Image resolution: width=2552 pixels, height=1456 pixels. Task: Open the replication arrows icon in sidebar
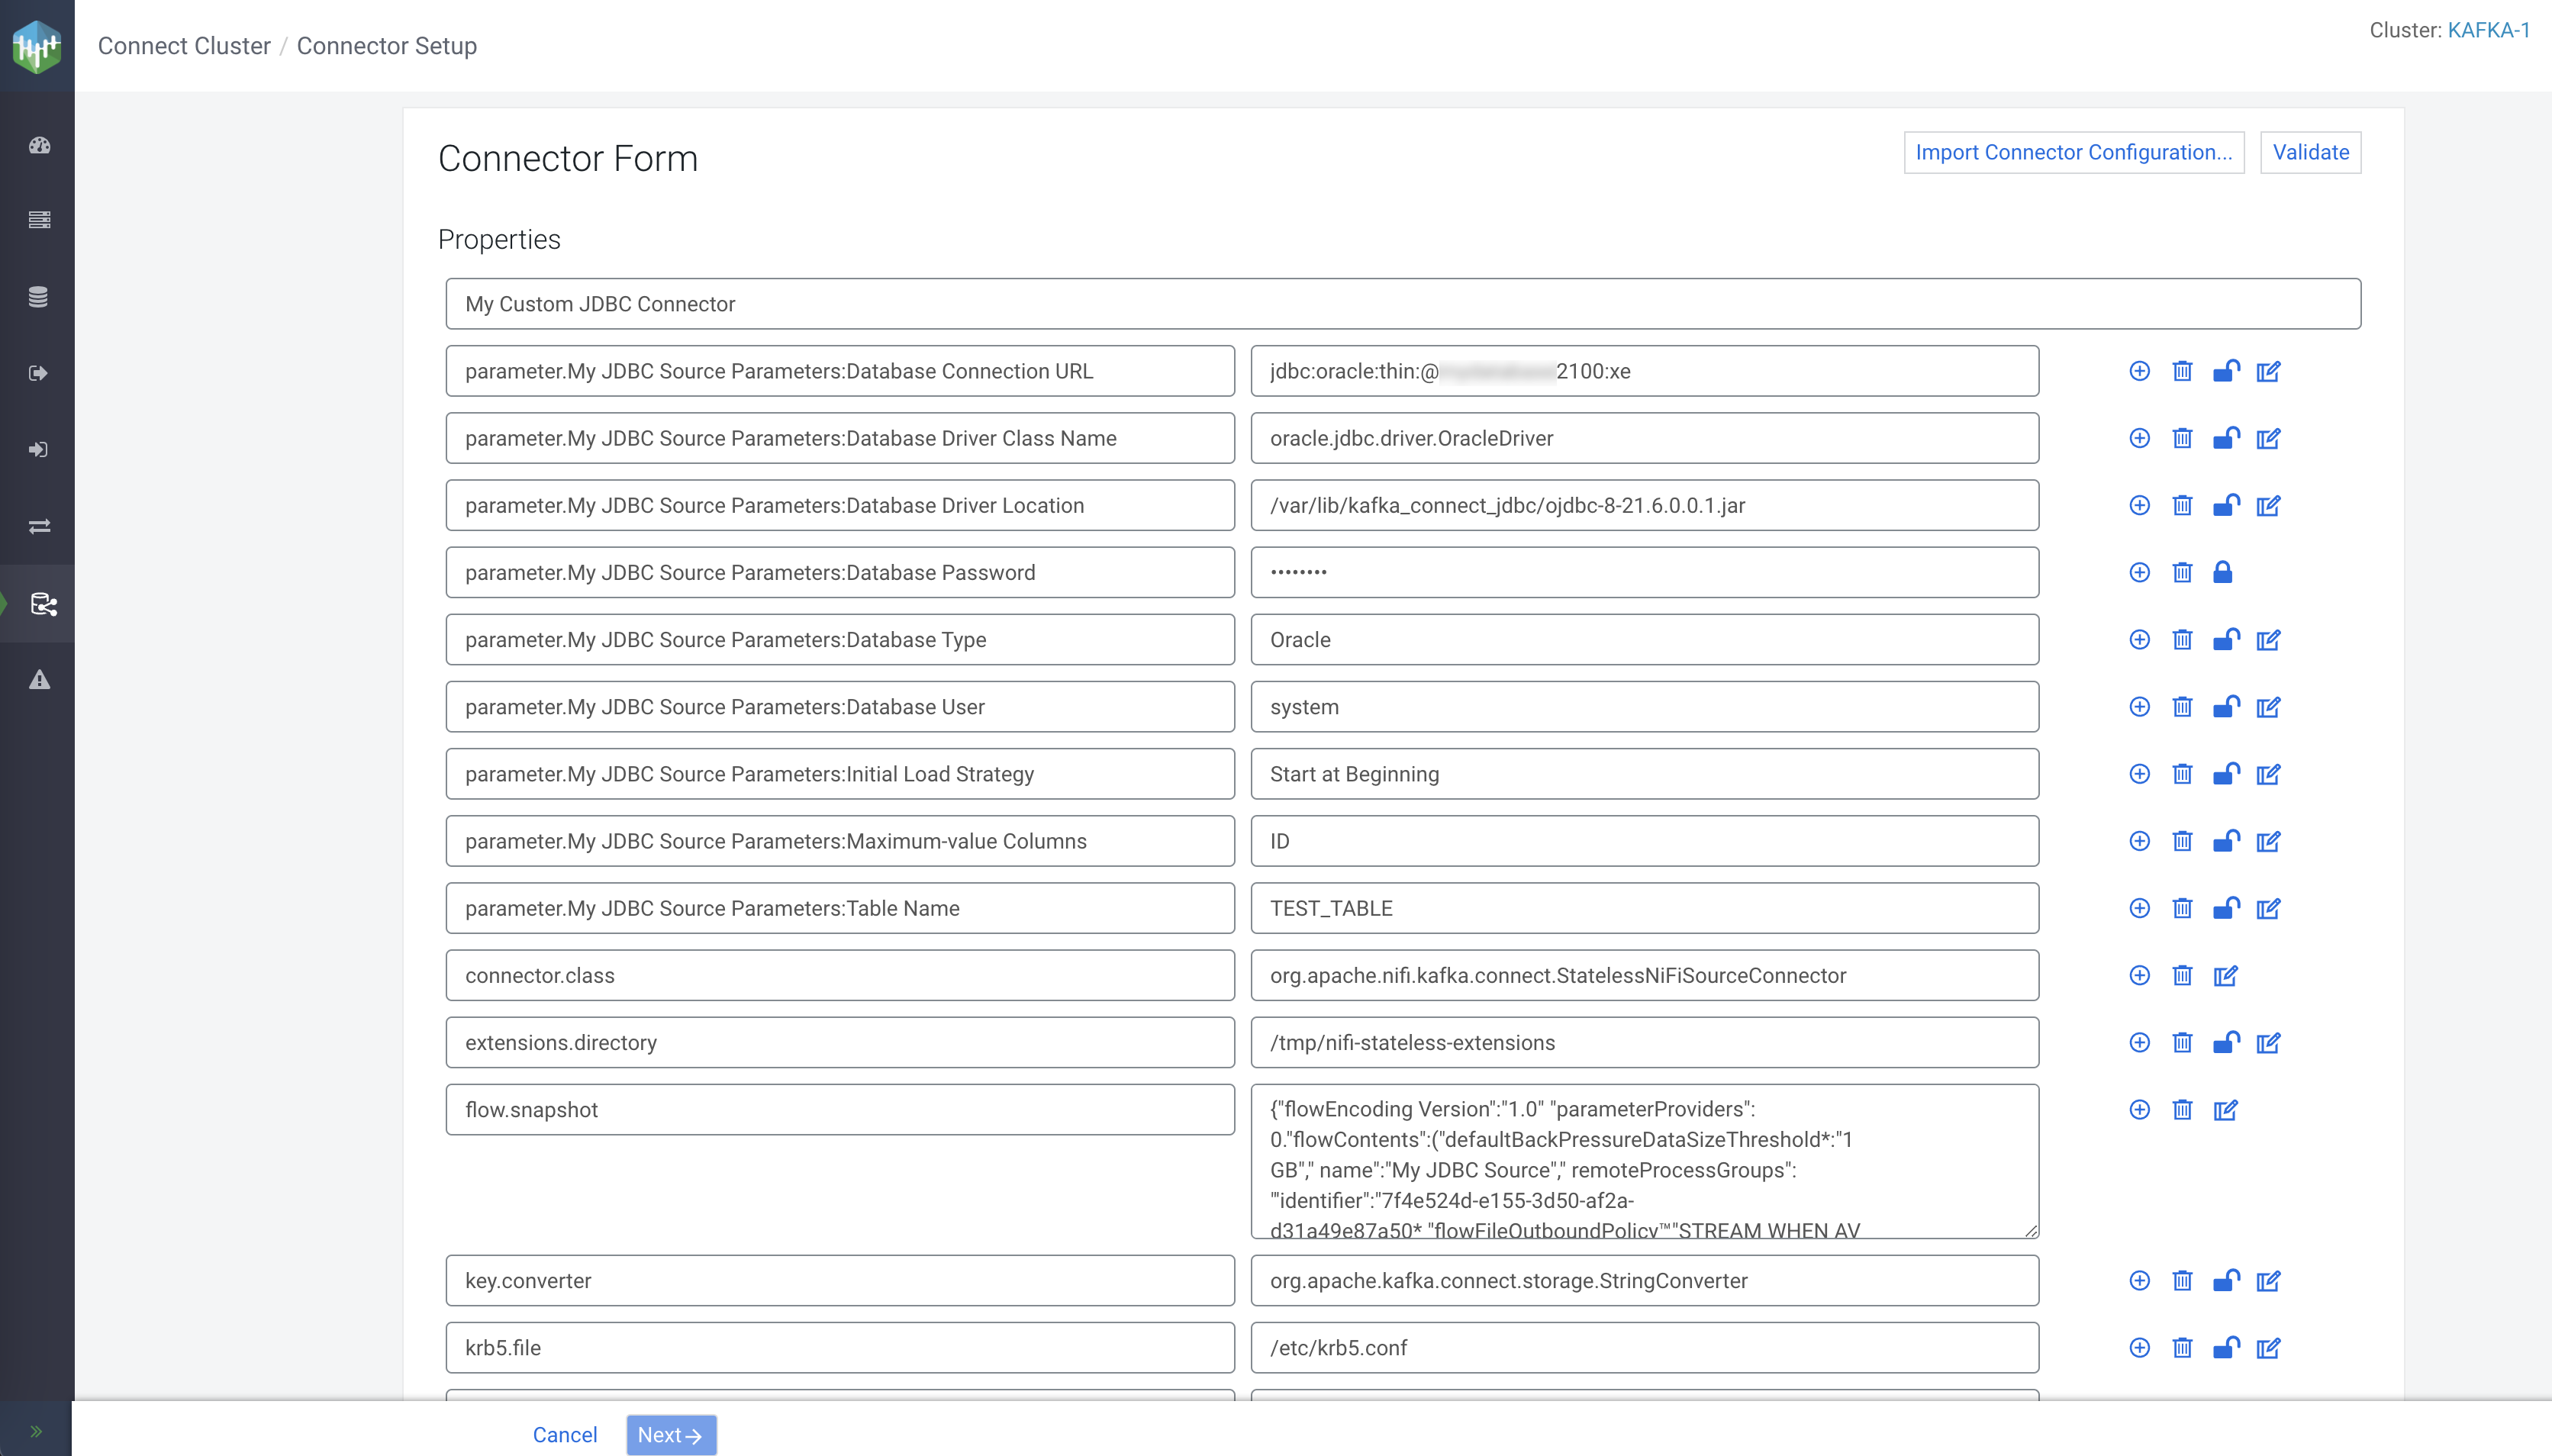[x=39, y=526]
